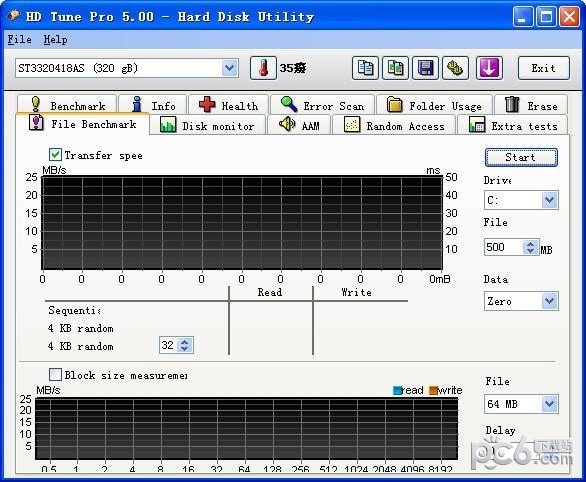Click the copy text to clipboard icon

click(x=365, y=68)
